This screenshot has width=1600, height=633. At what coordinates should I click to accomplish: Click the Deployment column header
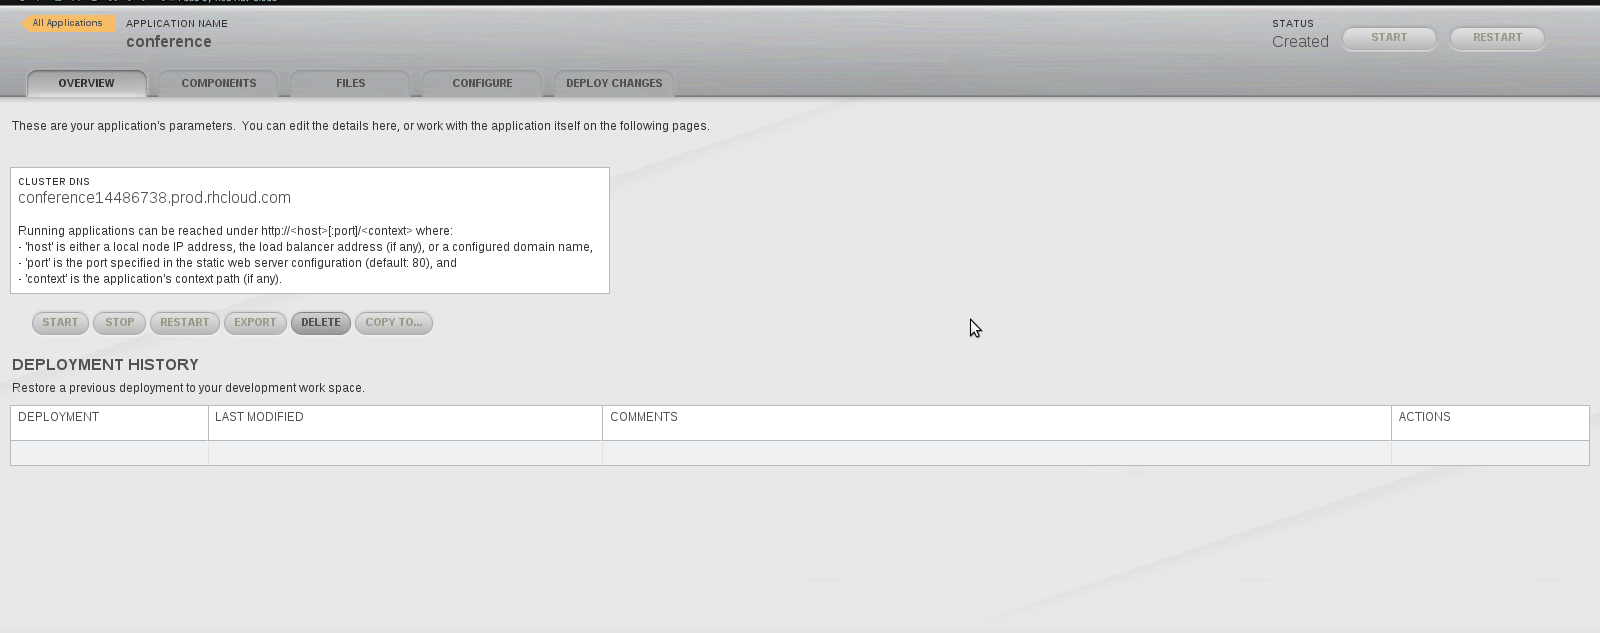[59, 417]
